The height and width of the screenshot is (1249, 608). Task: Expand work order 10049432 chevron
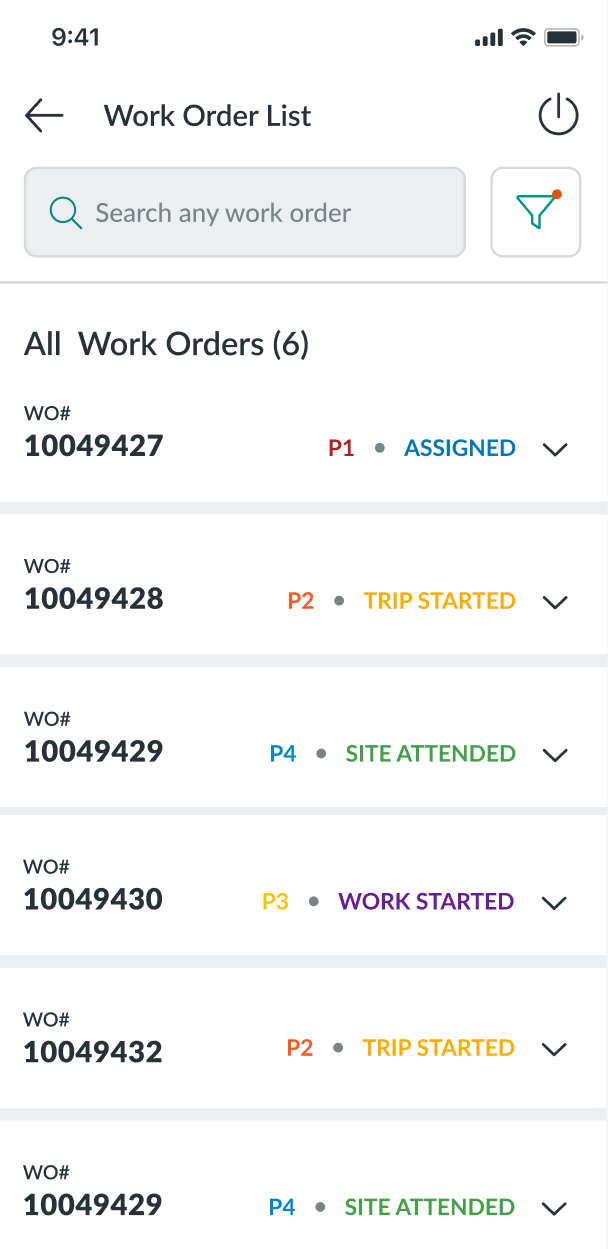555,1049
